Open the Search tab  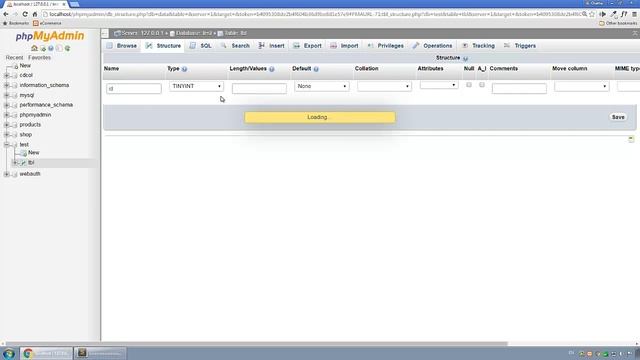click(235, 46)
